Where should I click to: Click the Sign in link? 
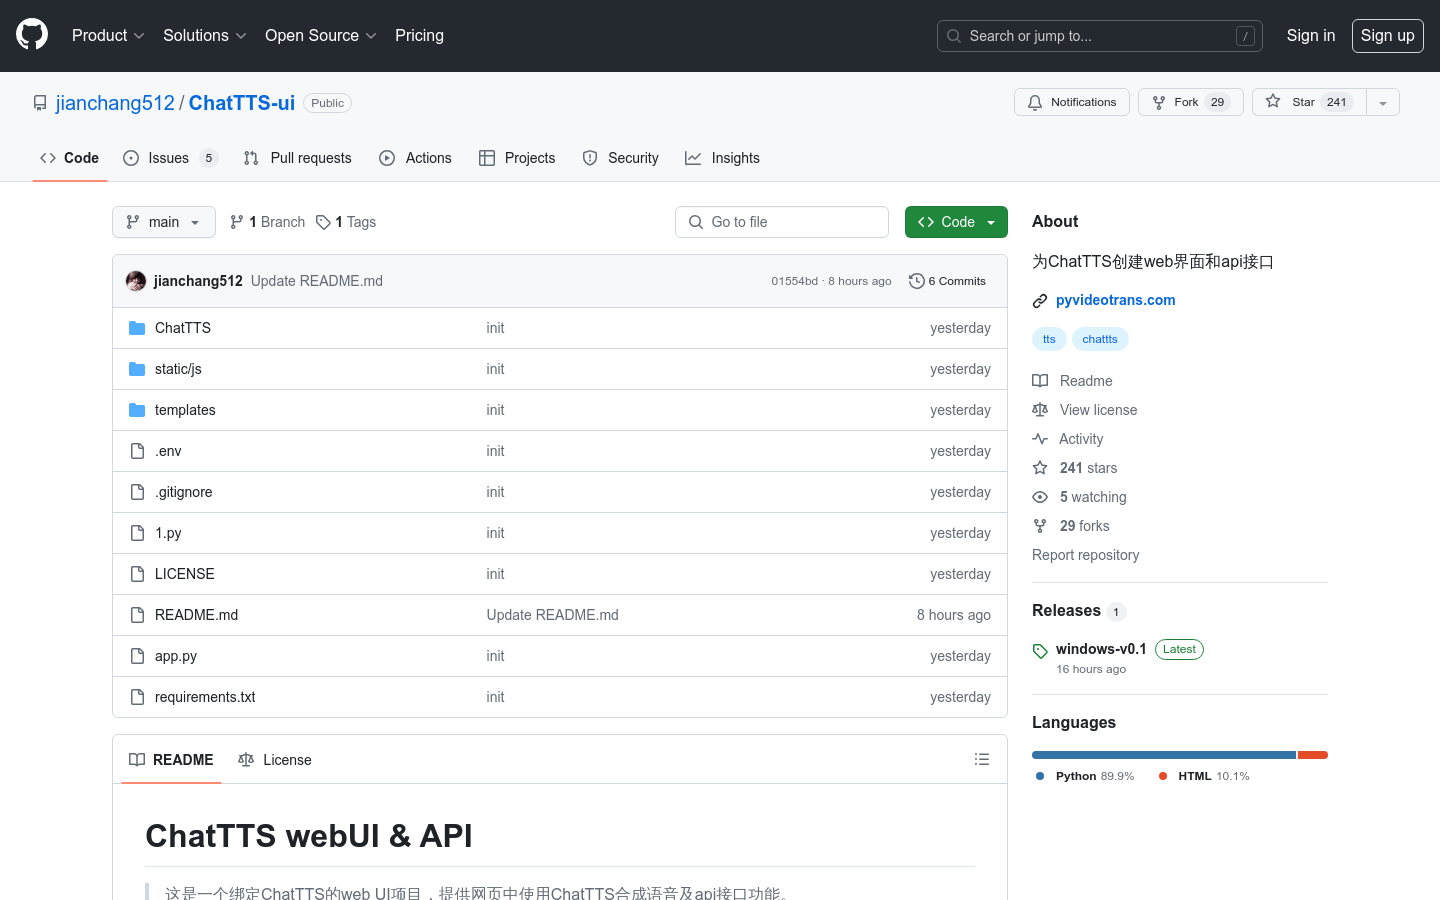click(x=1311, y=35)
